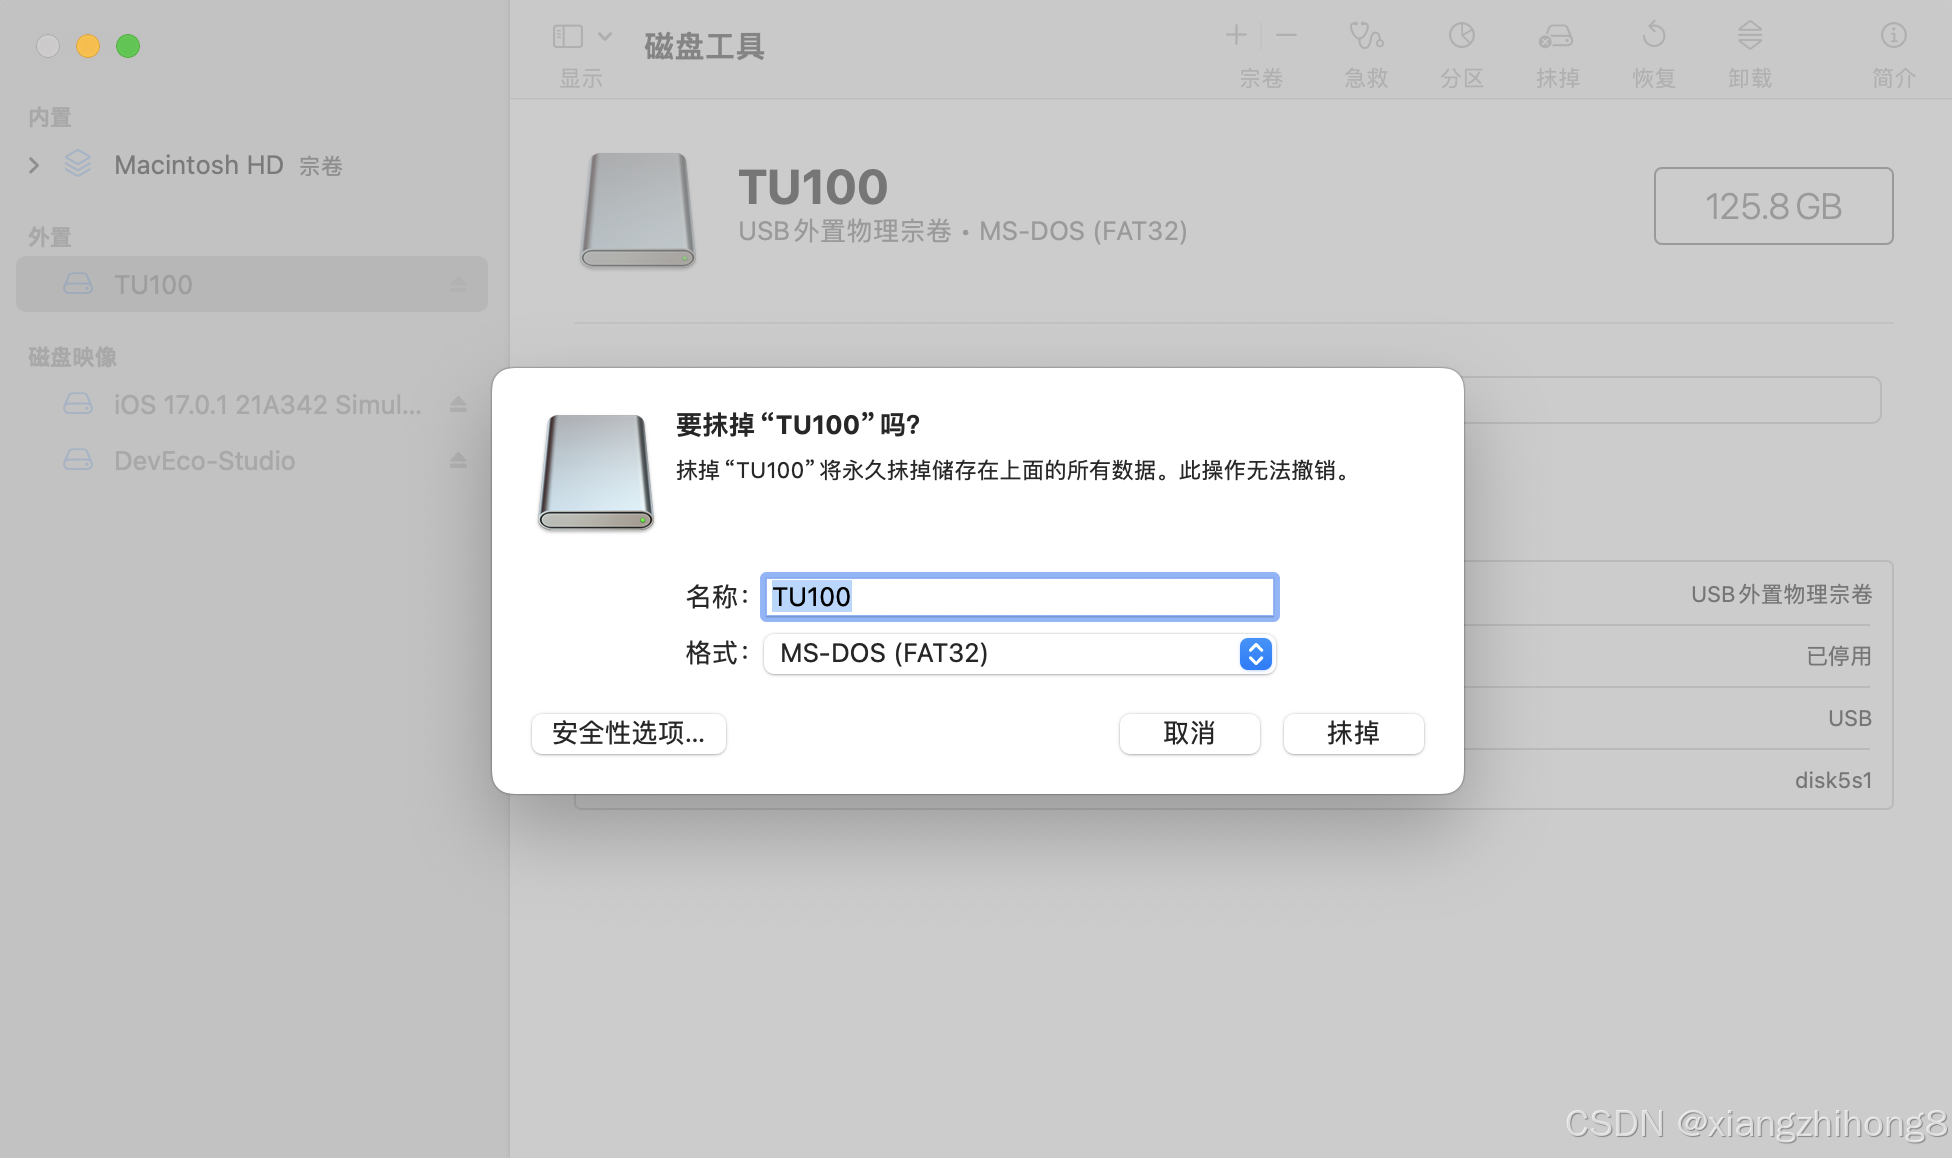1952x1158 pixels.
Task: Open Security Options (安全性选项...) button
Action: tap(628, 733)
